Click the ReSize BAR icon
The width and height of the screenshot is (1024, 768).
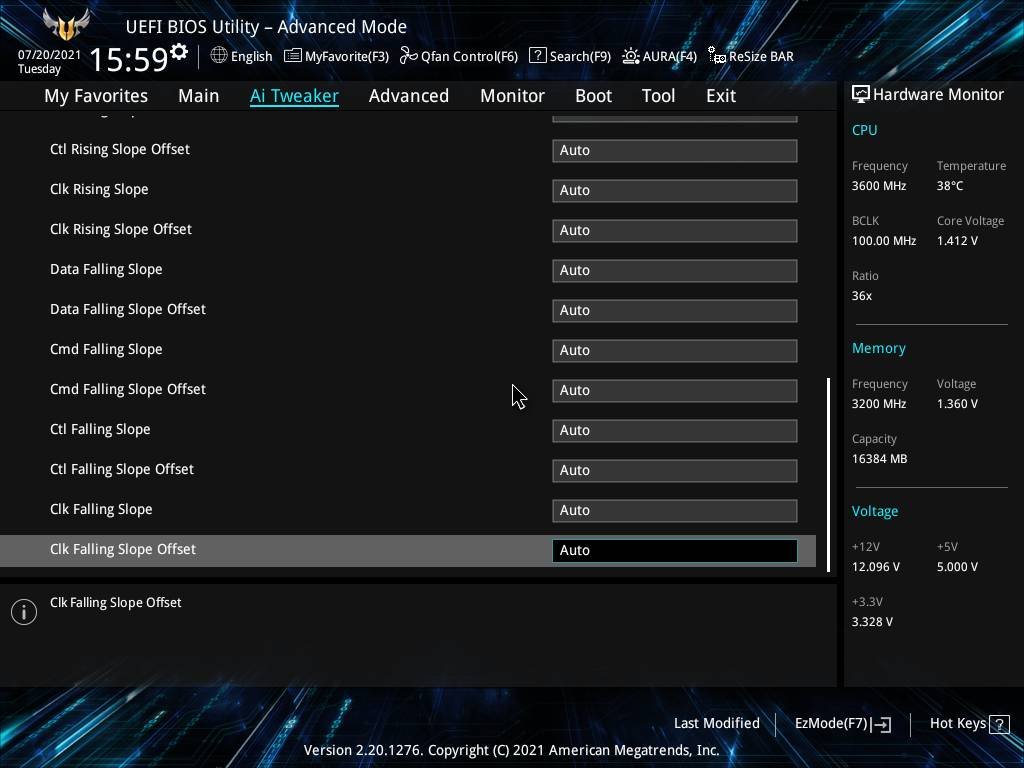point(716,56)
